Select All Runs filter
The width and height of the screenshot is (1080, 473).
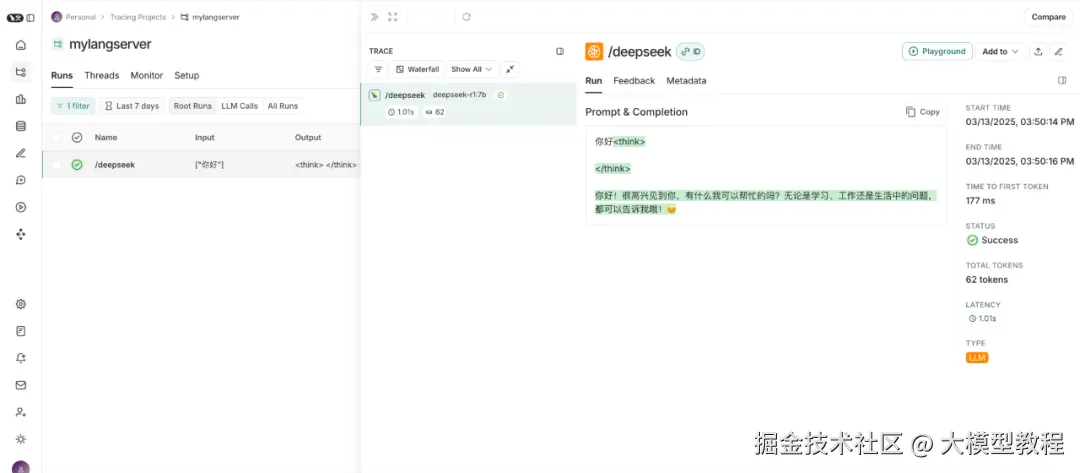pyautogui.click(x=283, y=106)
